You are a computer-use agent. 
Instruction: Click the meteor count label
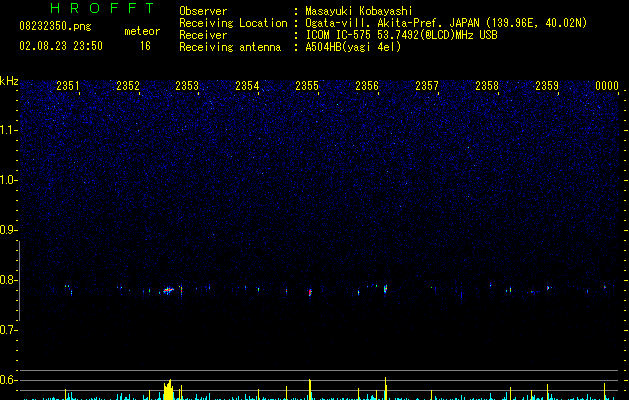142,31
